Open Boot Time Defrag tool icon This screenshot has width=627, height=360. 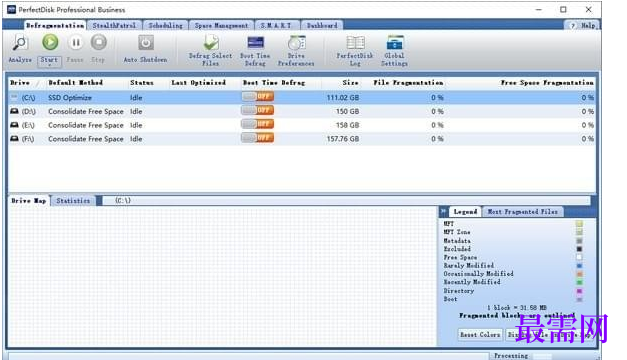pos(256,42)
